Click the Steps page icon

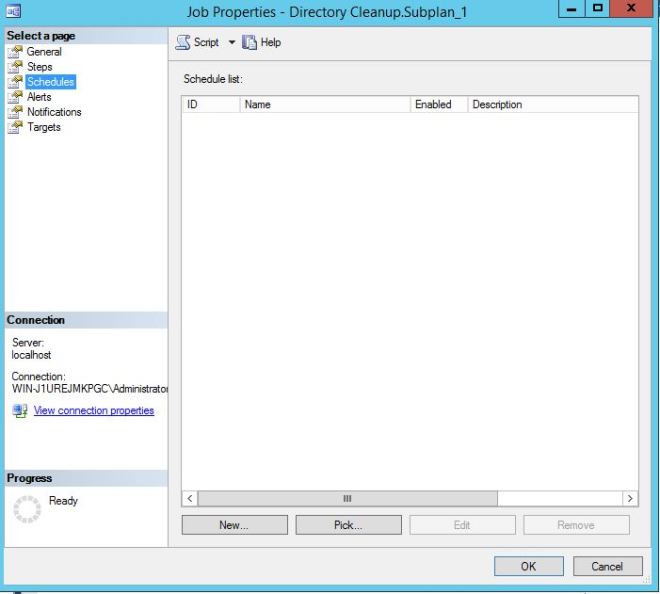tap(16, 67)
